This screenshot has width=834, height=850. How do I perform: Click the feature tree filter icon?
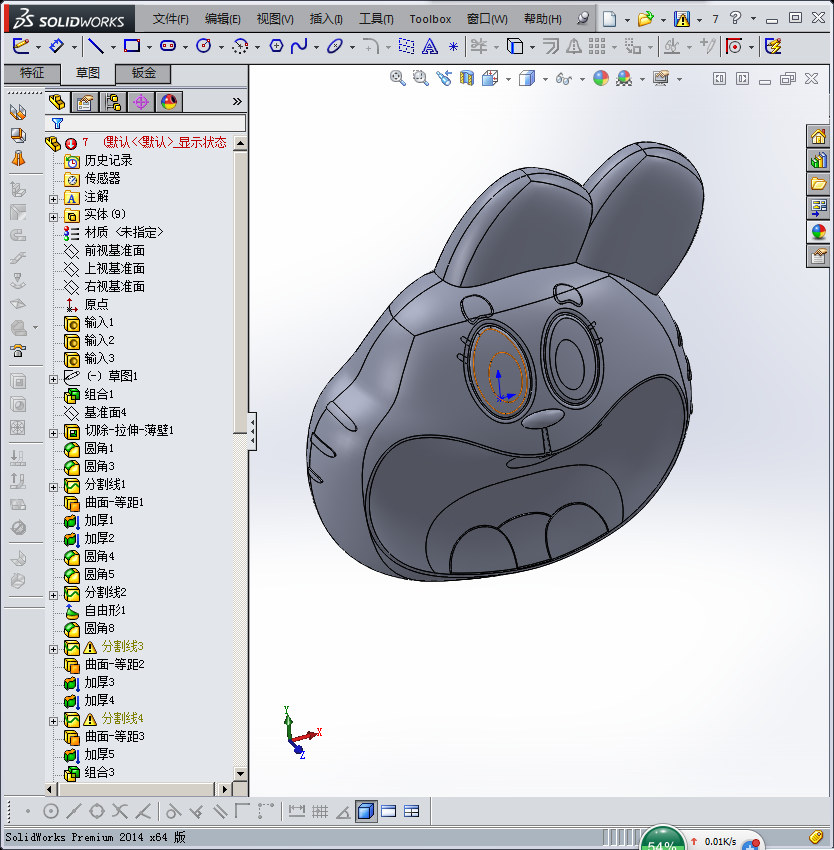[x=57, y=124]
